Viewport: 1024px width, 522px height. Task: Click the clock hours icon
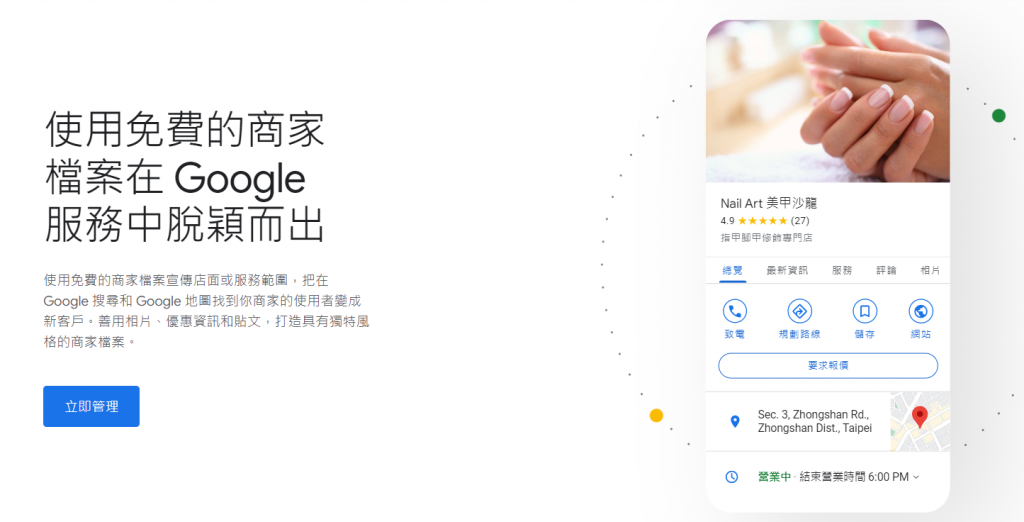tap(731, 477)
